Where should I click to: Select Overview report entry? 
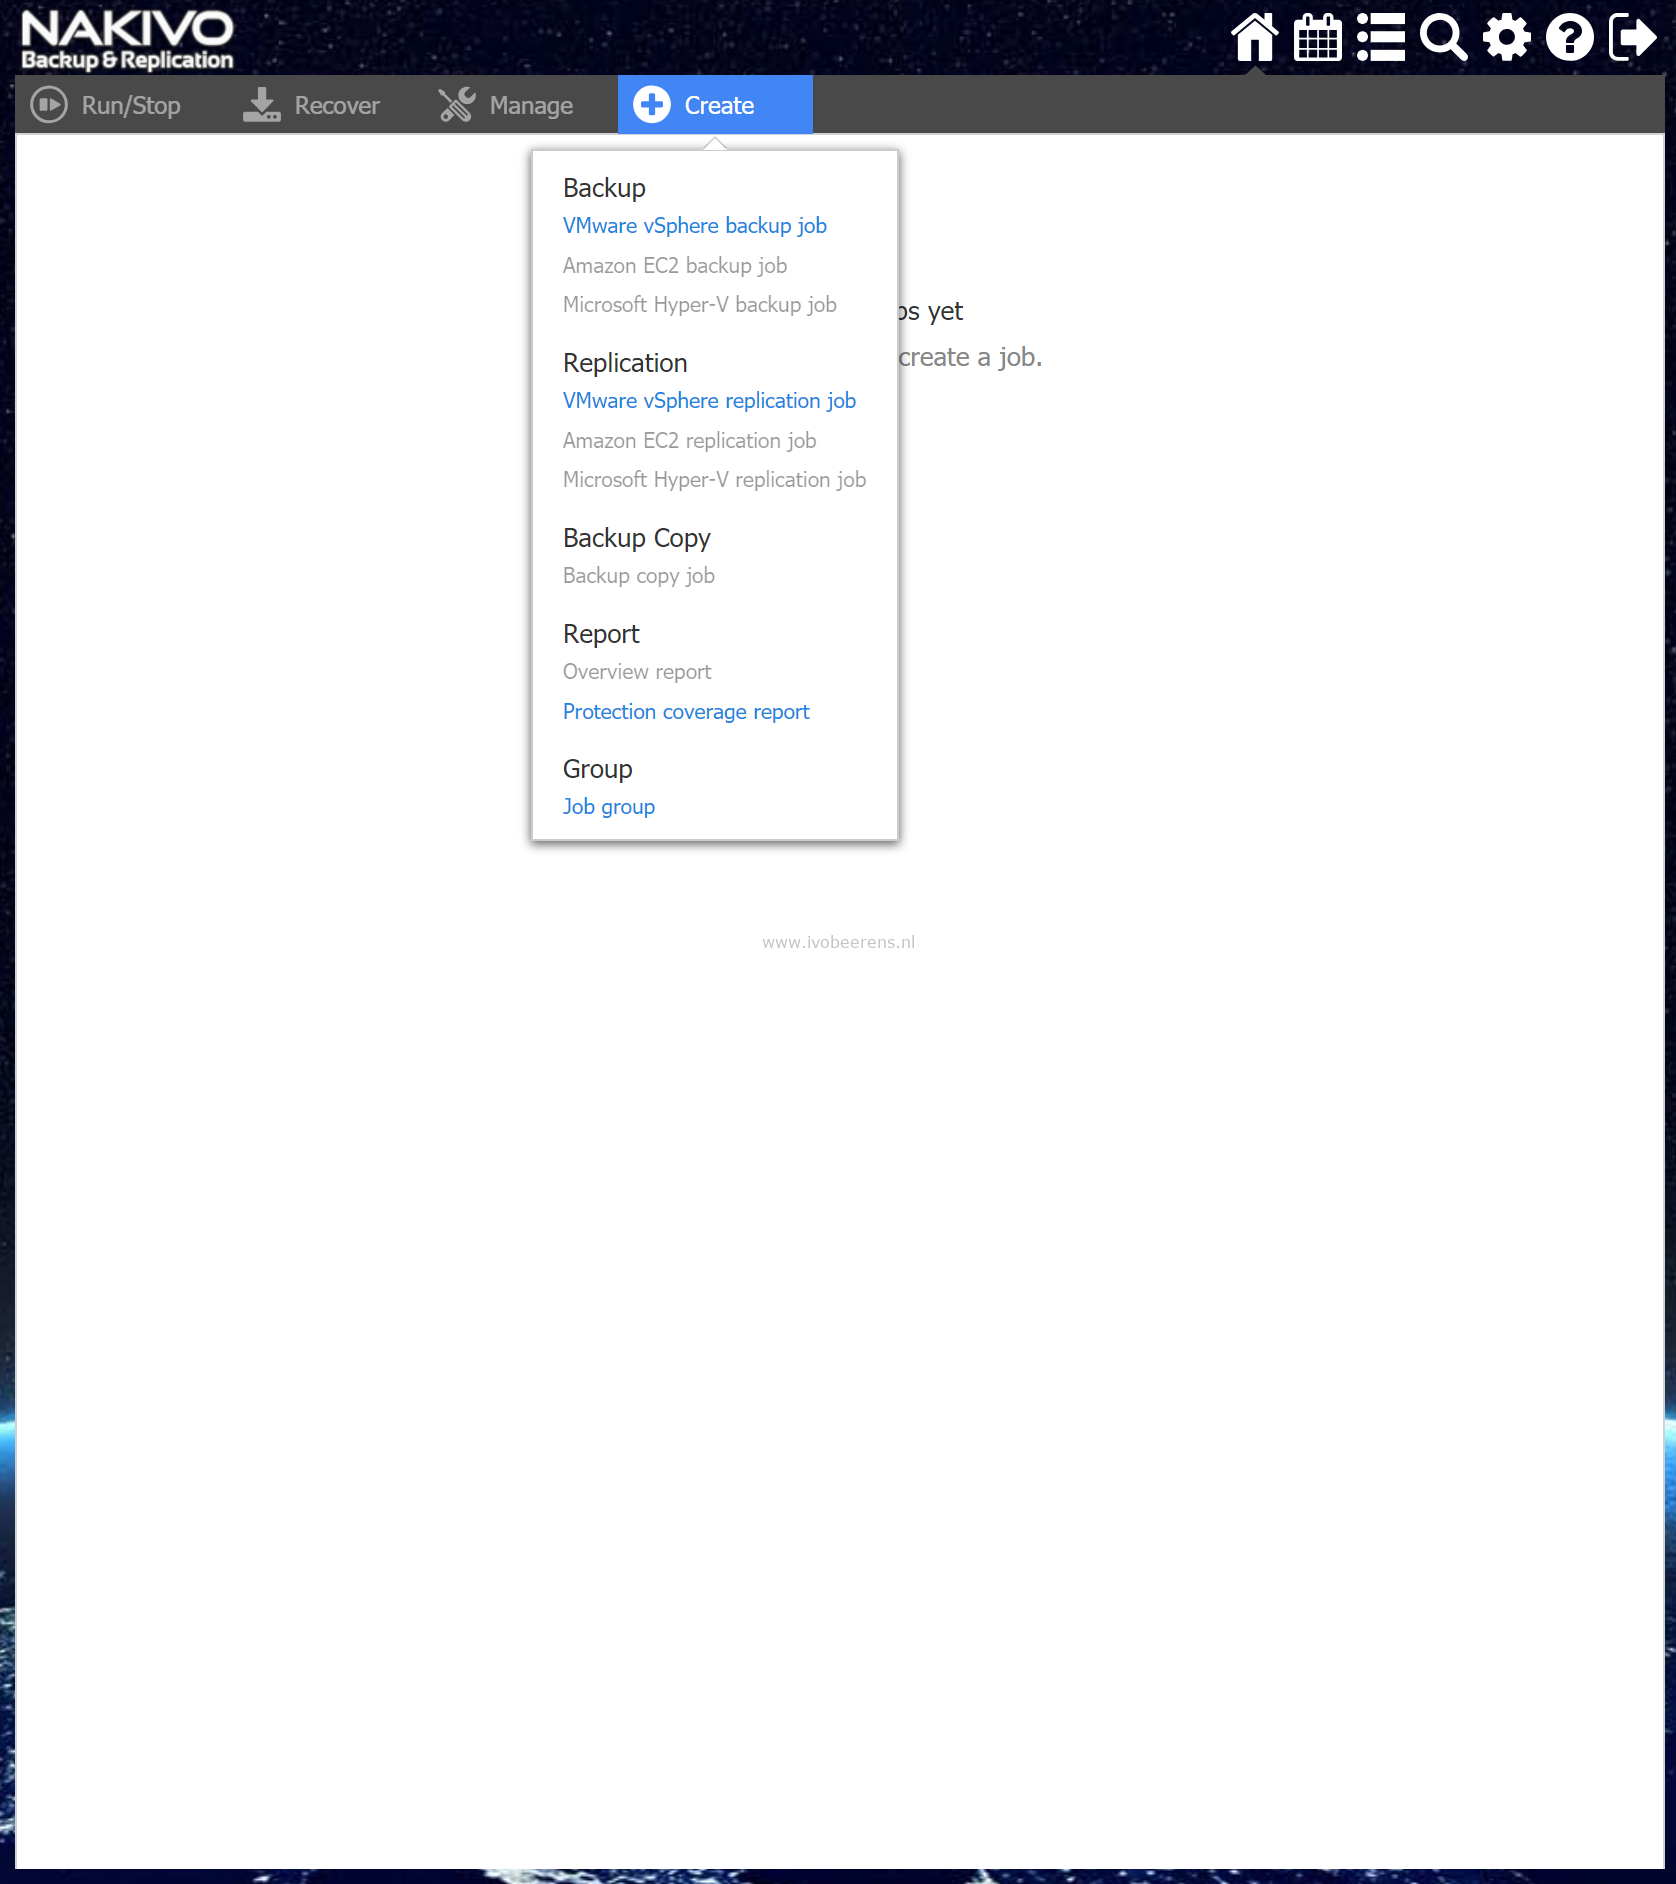pyautogui.click(x=637, y=672)
